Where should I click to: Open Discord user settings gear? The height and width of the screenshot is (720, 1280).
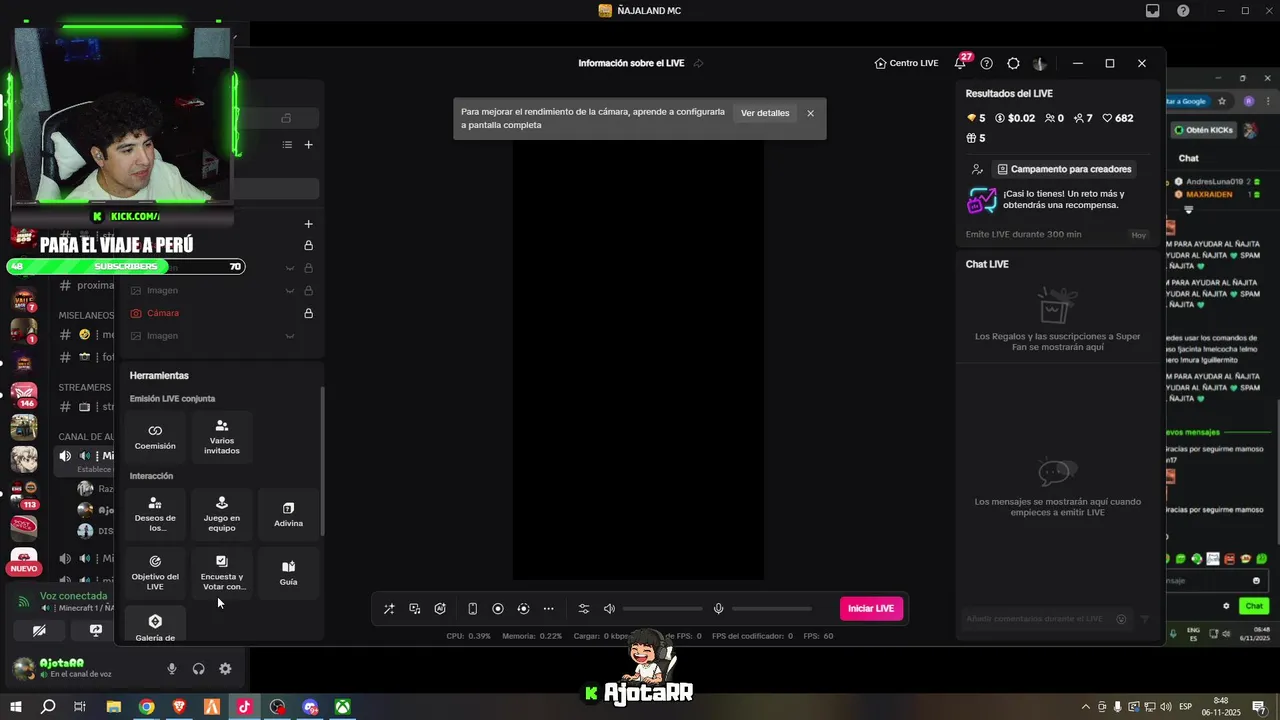point(225,669)
